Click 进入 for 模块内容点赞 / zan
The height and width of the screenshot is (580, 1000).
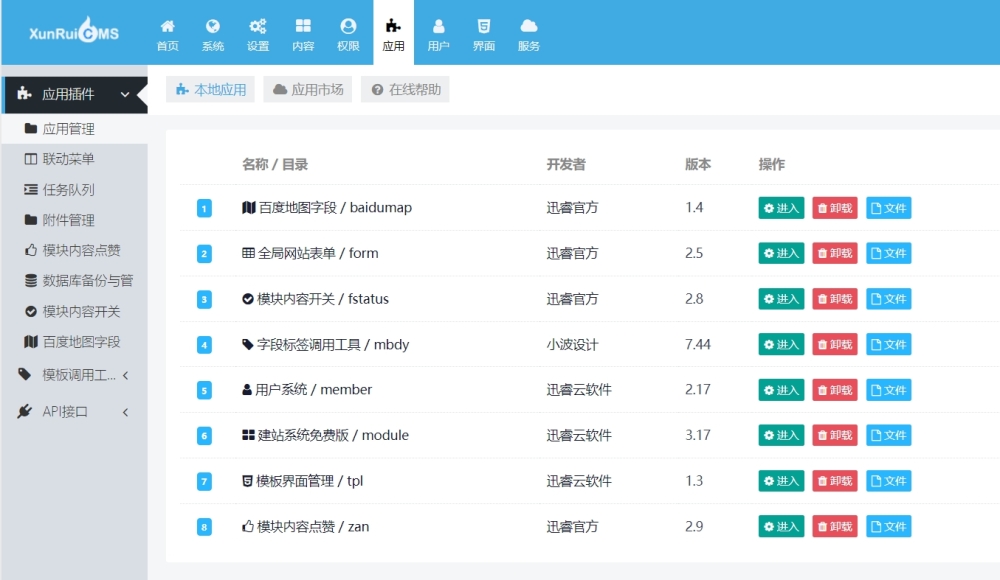pyautogui.click(x=781, y=526)
